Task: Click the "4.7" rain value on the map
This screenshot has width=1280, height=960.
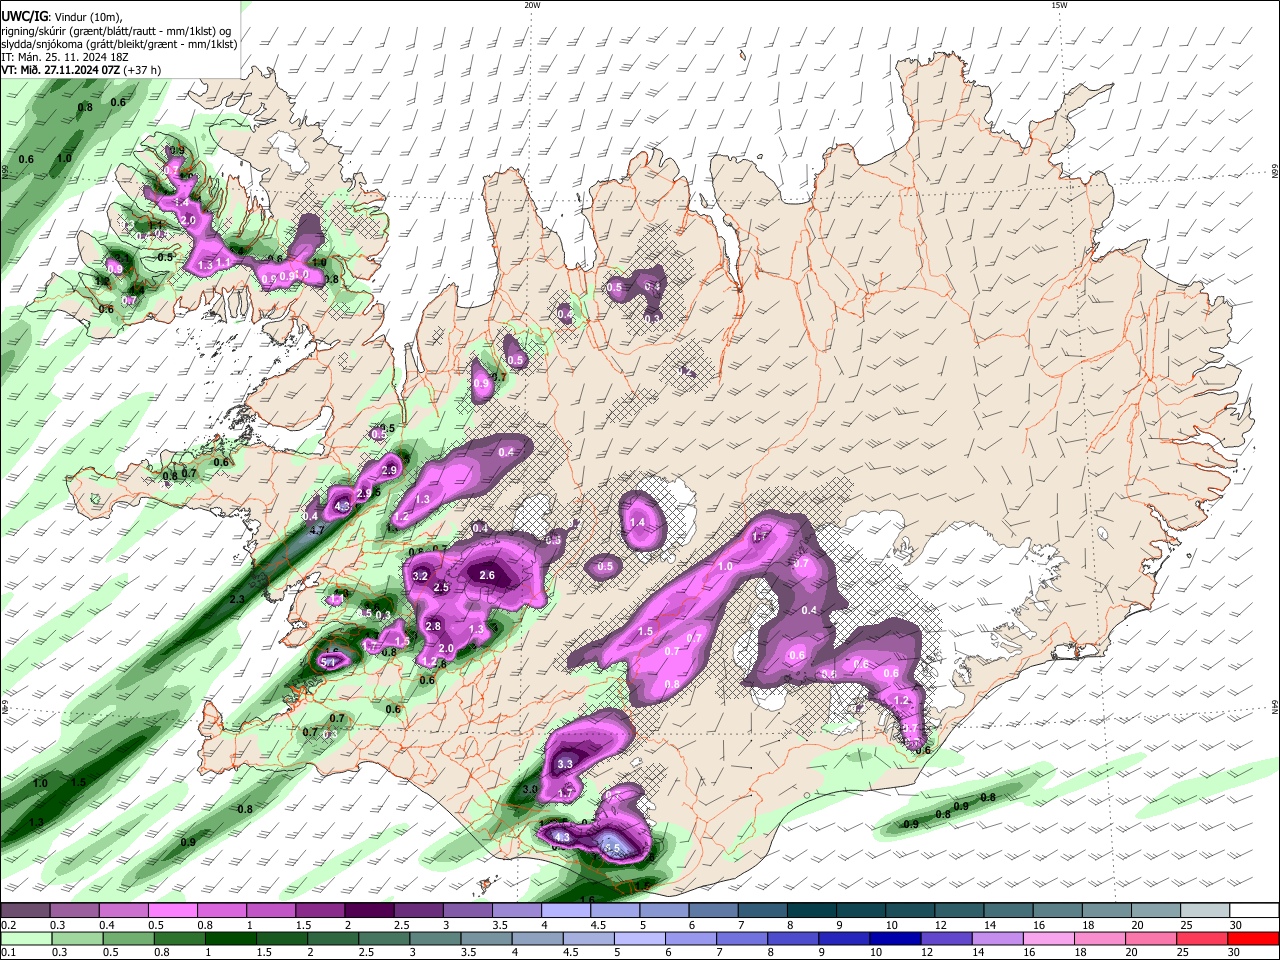Action: 318,530
